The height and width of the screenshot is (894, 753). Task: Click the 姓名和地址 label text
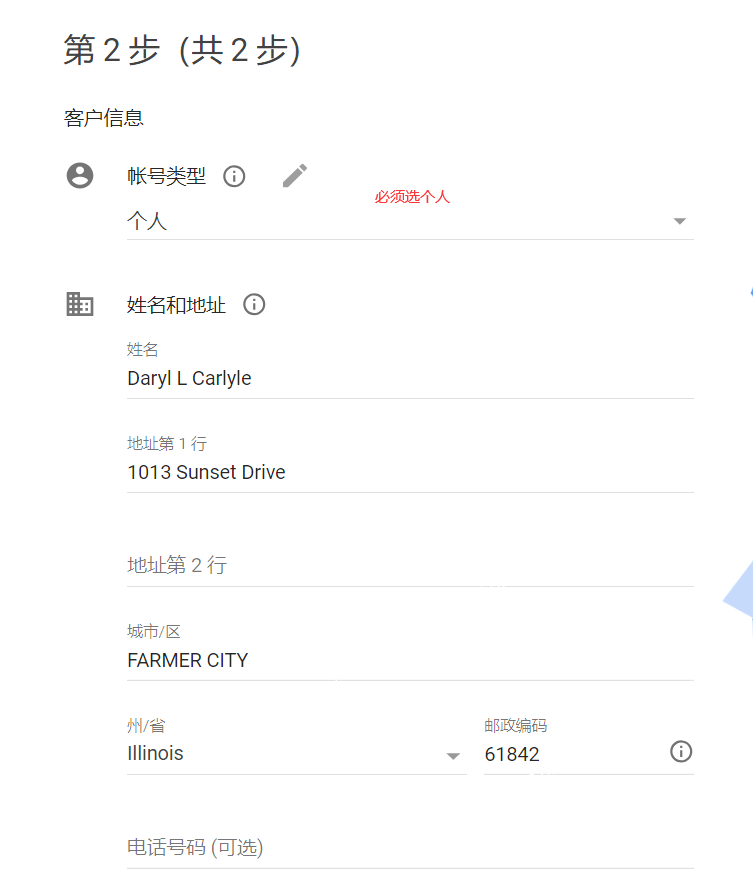pos(176,305)
